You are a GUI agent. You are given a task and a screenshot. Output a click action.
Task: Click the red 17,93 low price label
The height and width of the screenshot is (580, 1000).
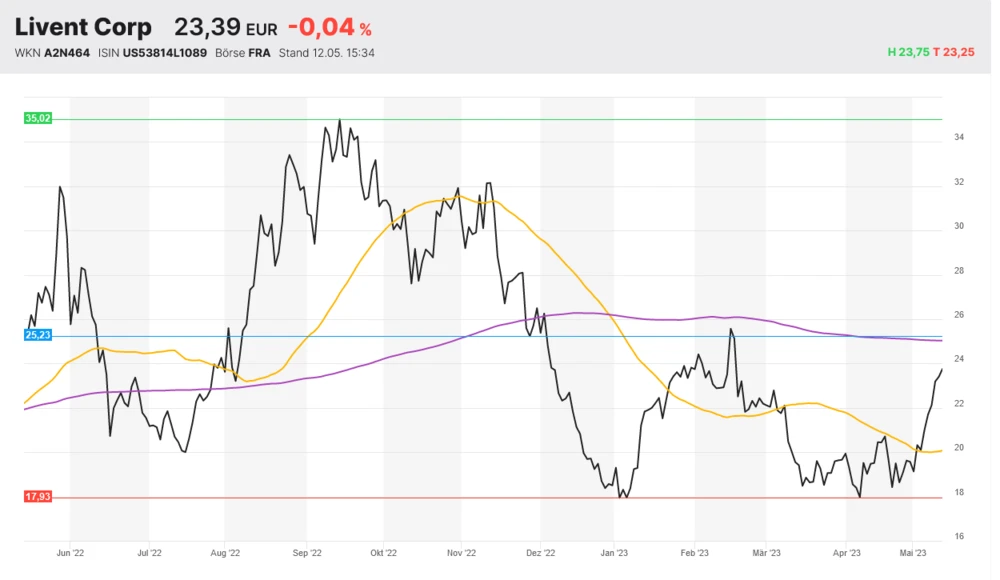(37, 497)
